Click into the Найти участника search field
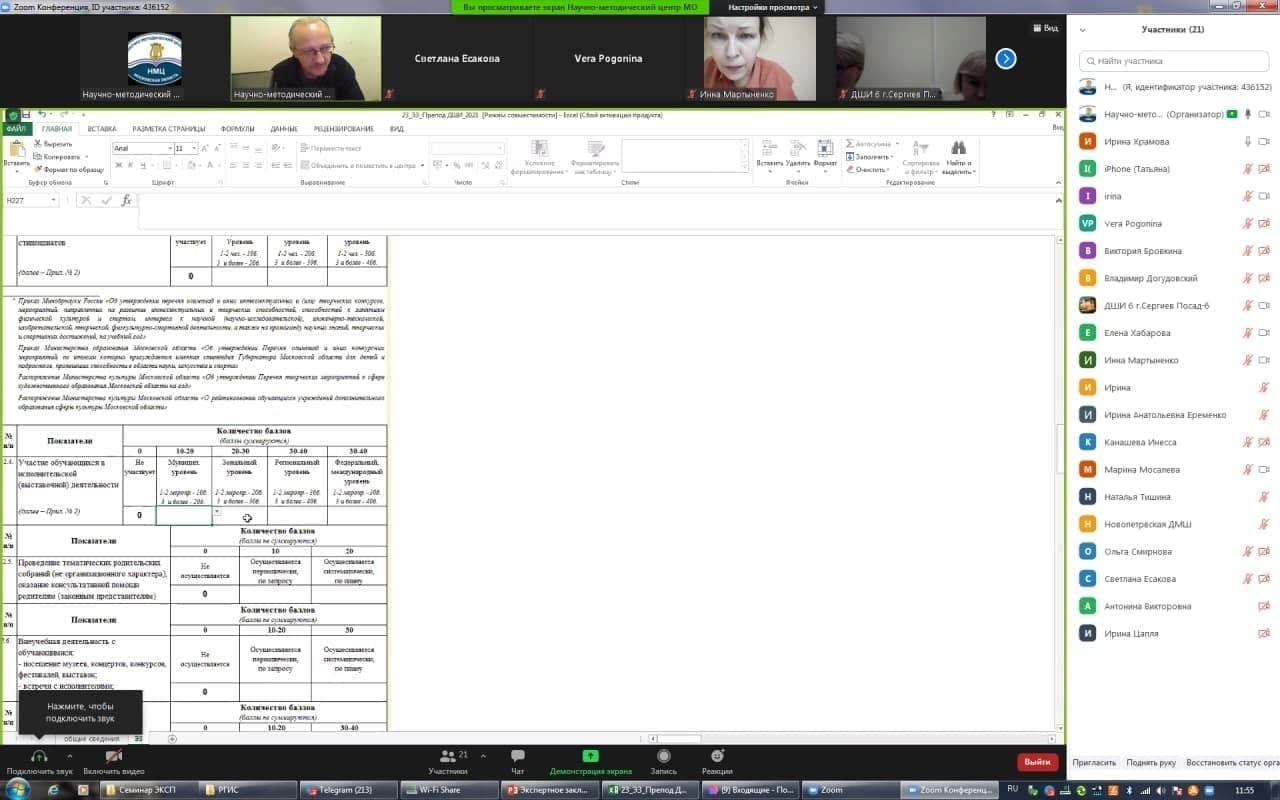 (1175, 61)
